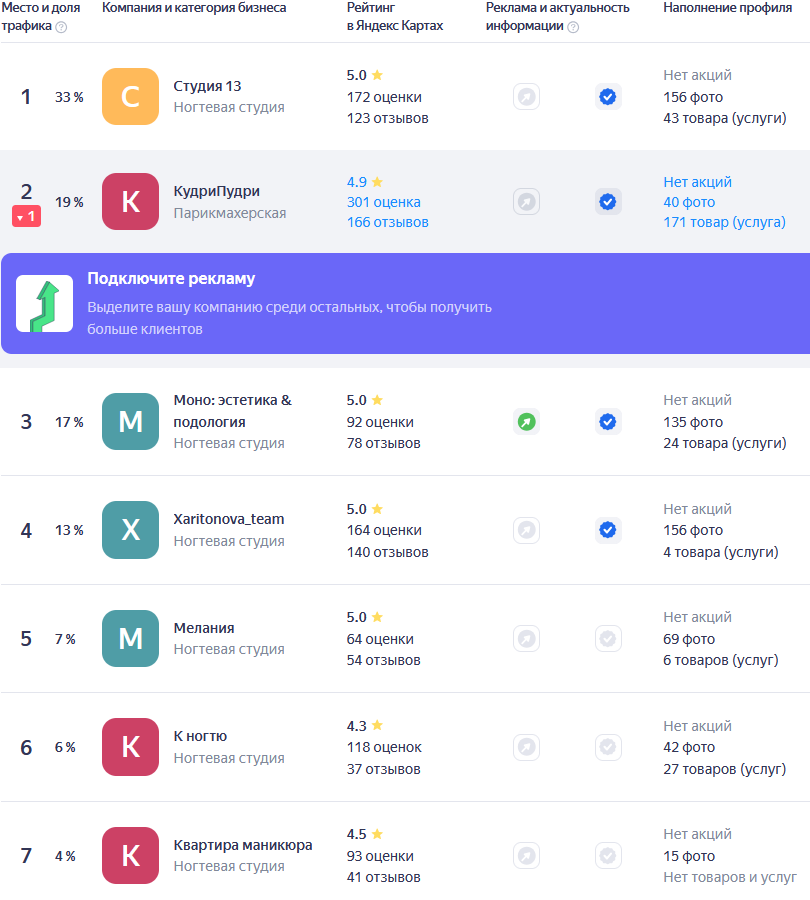Viewport: 810px width, 900px height.
Task: Click the 'Рейтинг в Яндекс Картах' column header
Action: [394, 17]
